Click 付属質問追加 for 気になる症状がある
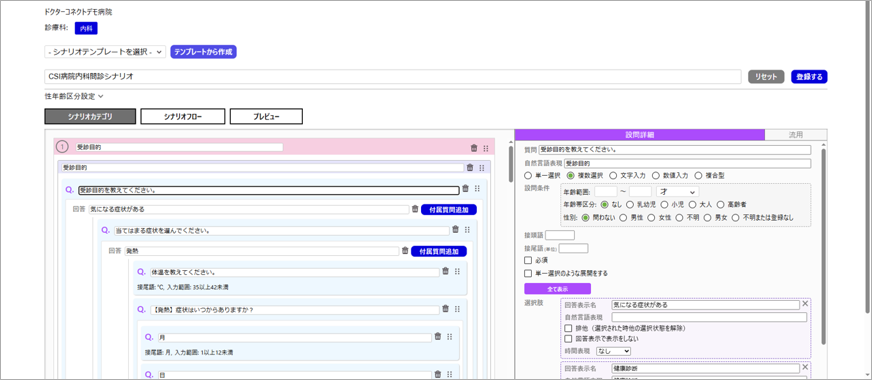The height and width of the screenshot is (380, 872). click(x=449, y=210)
